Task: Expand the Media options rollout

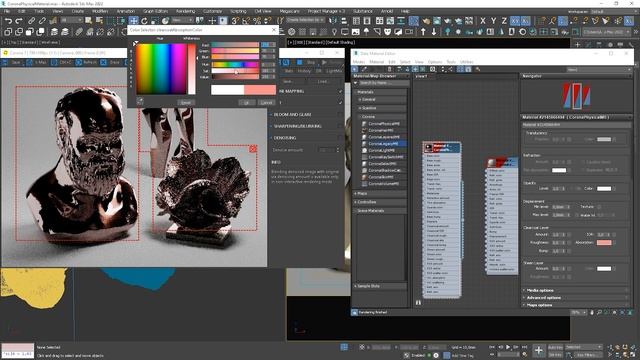Action: (576, 290)
